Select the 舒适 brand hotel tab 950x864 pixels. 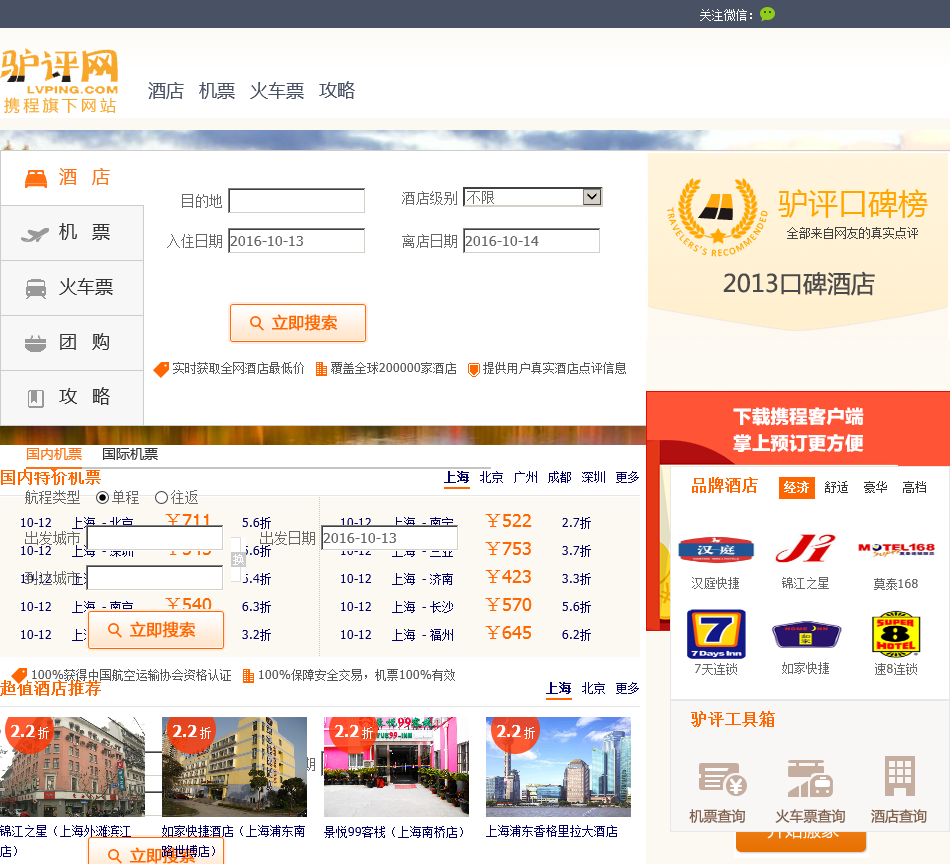(836, 487)
